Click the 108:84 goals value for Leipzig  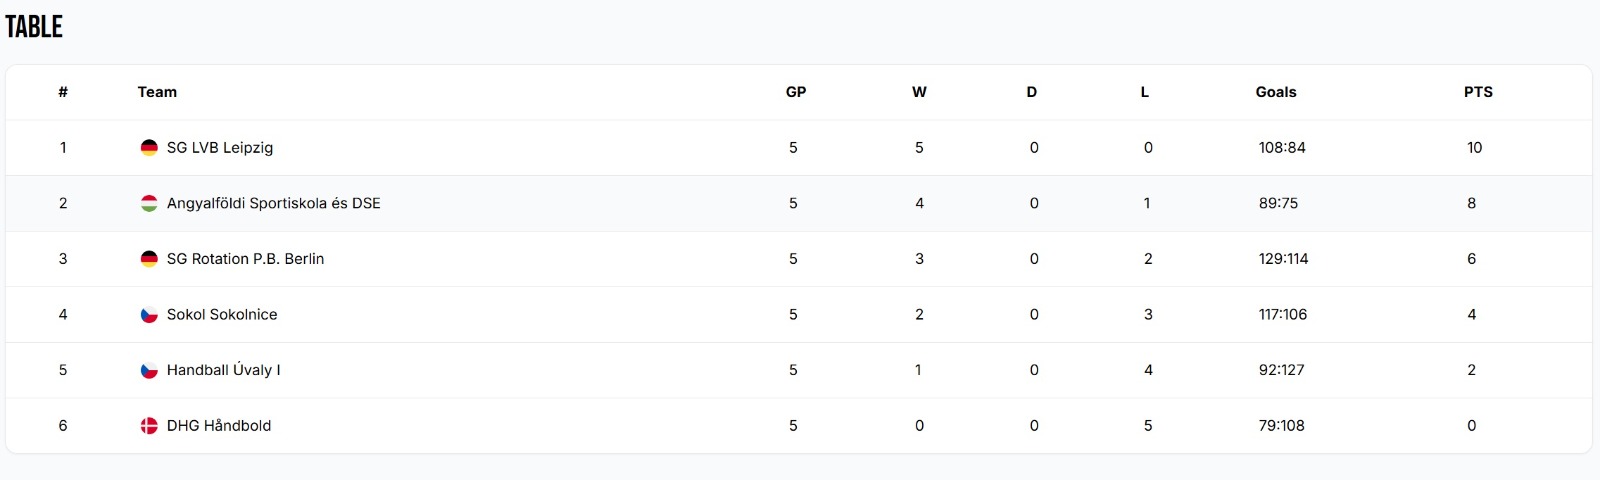pyautogui.click(x=1282, y=148)
